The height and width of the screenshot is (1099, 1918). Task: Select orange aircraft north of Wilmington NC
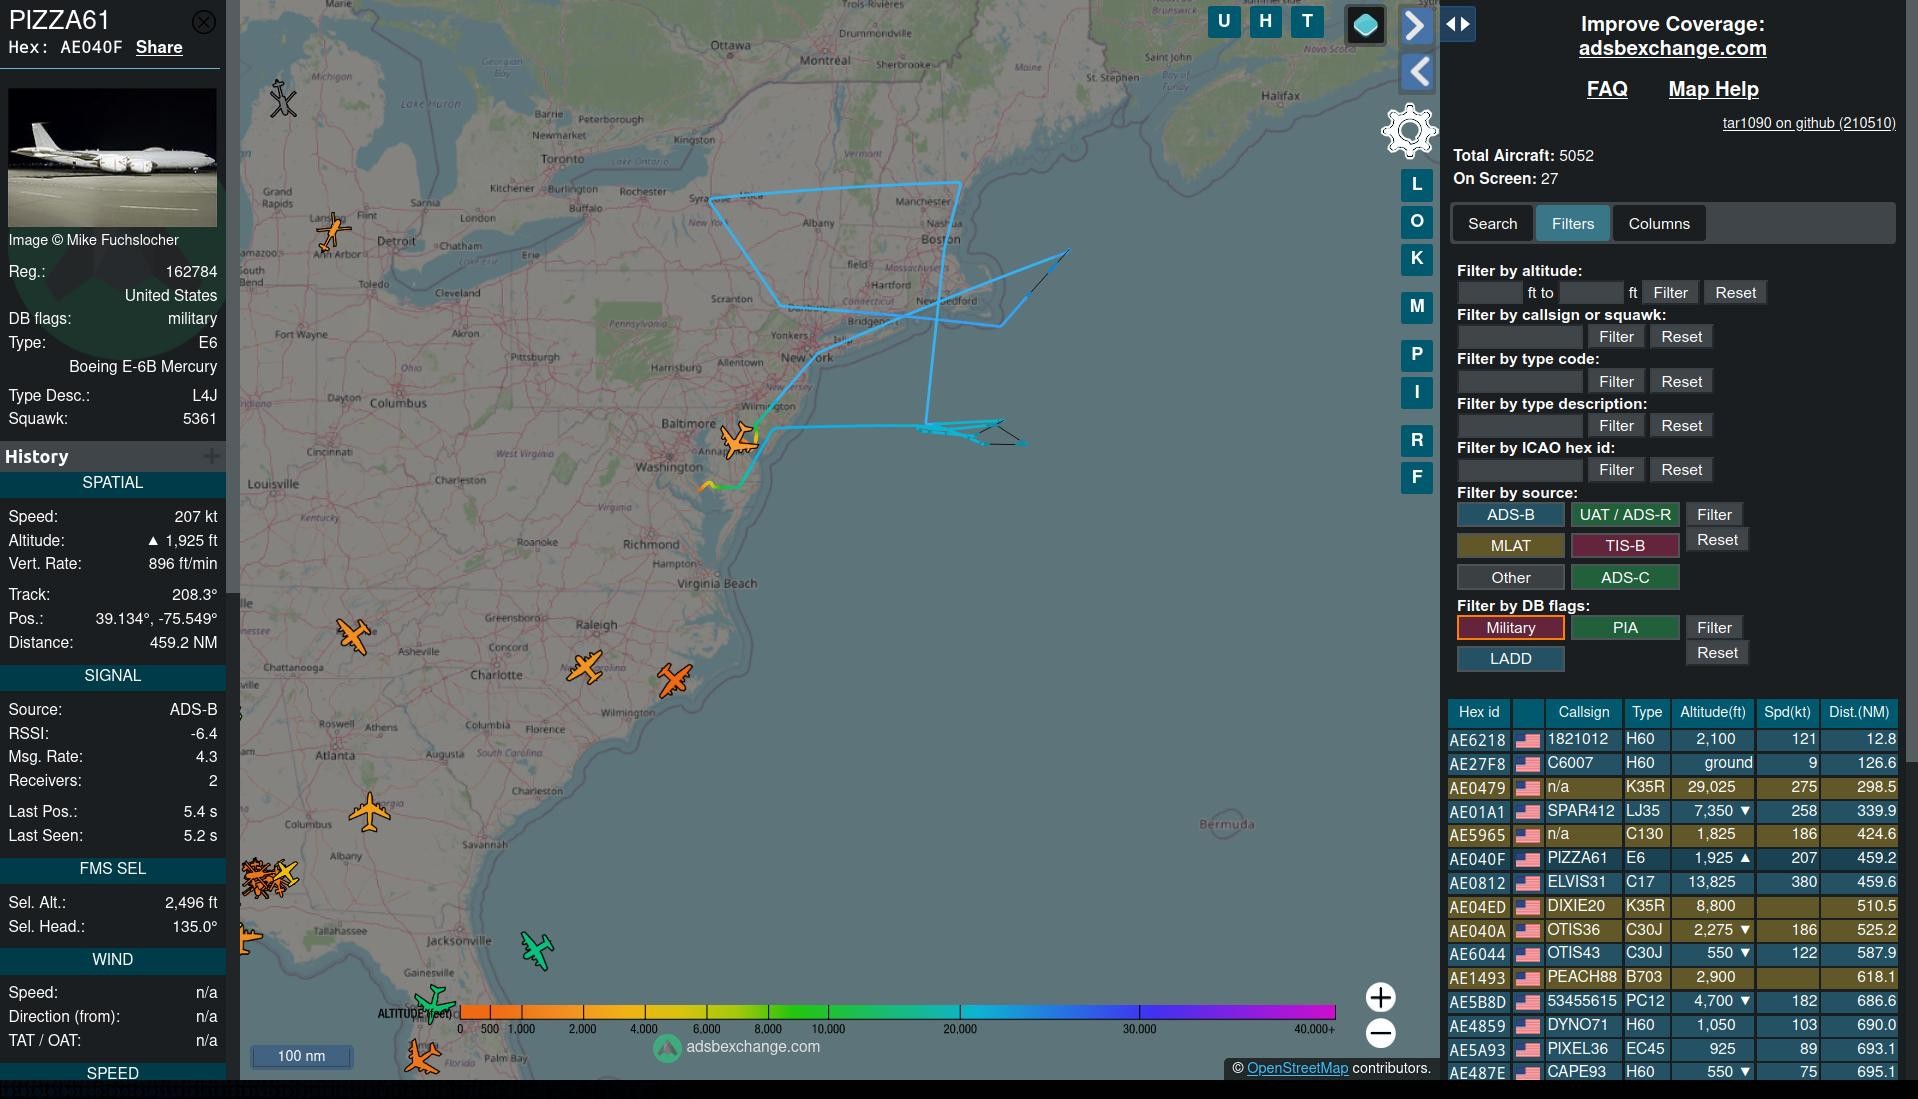pos(675,679)
